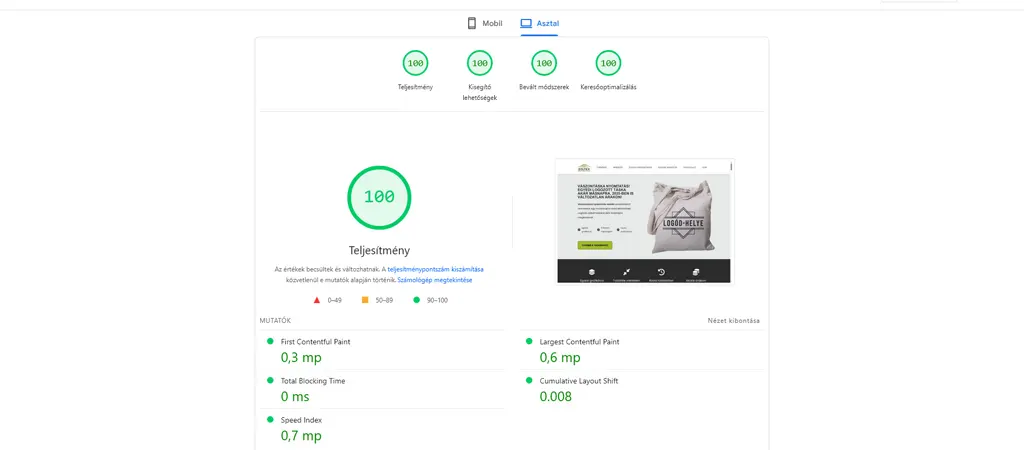The image size is (1024, 450).
Task: Jump to Keresőoptimalizálás score gauge
Action: coord(608,64)
